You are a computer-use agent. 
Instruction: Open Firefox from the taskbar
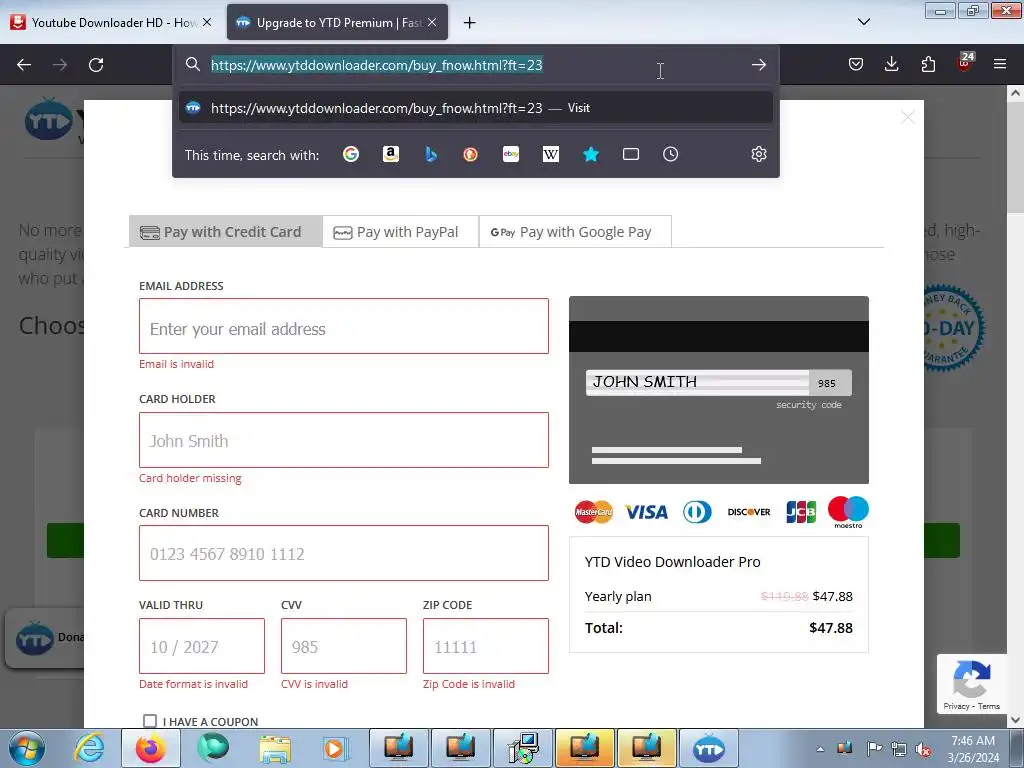pyautogui.click(x=150, y=748)
